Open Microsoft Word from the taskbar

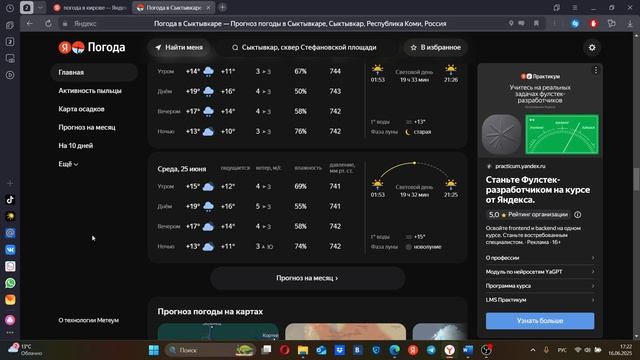click(x=468, y=350)
